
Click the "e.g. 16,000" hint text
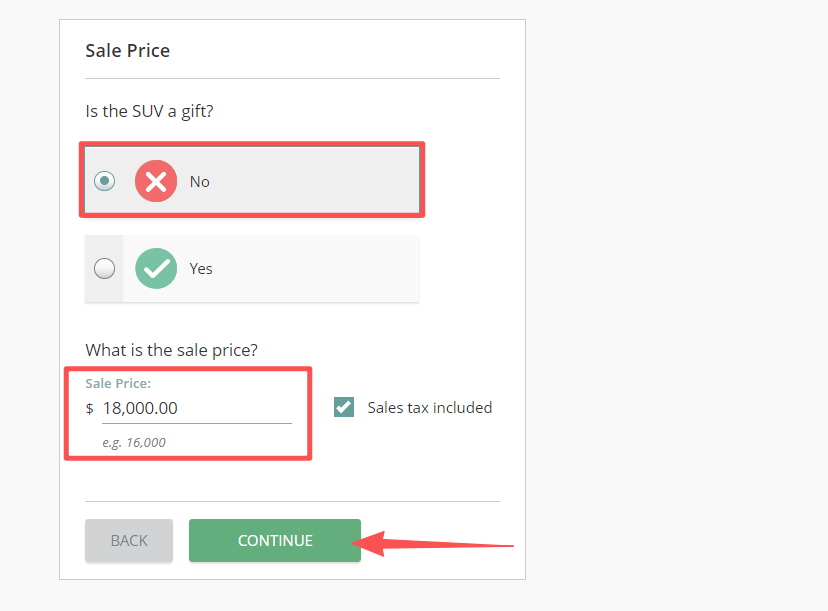click(134, 442)
